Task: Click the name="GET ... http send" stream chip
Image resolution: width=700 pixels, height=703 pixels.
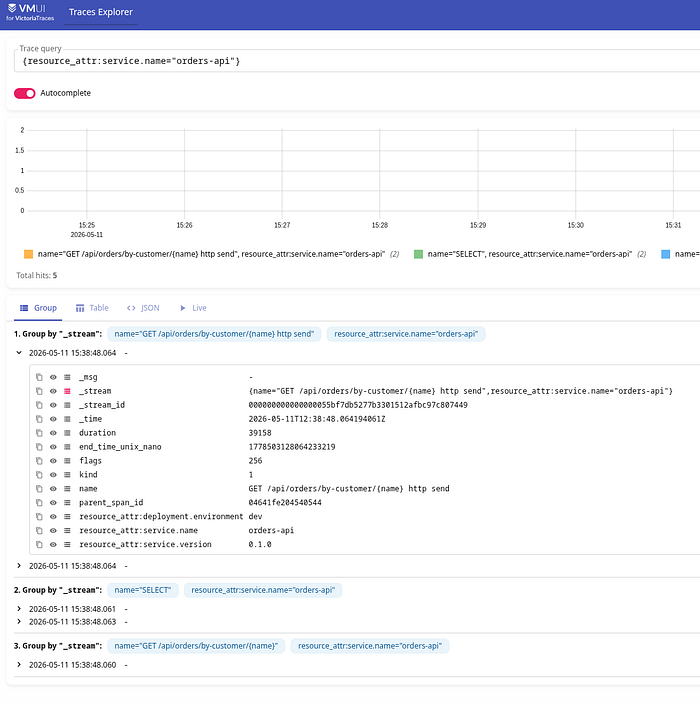Action: point(214,334)
